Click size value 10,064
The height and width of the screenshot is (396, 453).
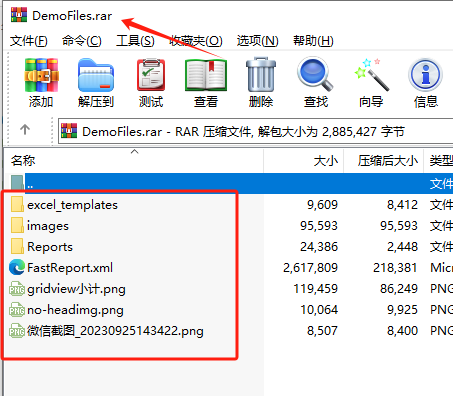319,310
